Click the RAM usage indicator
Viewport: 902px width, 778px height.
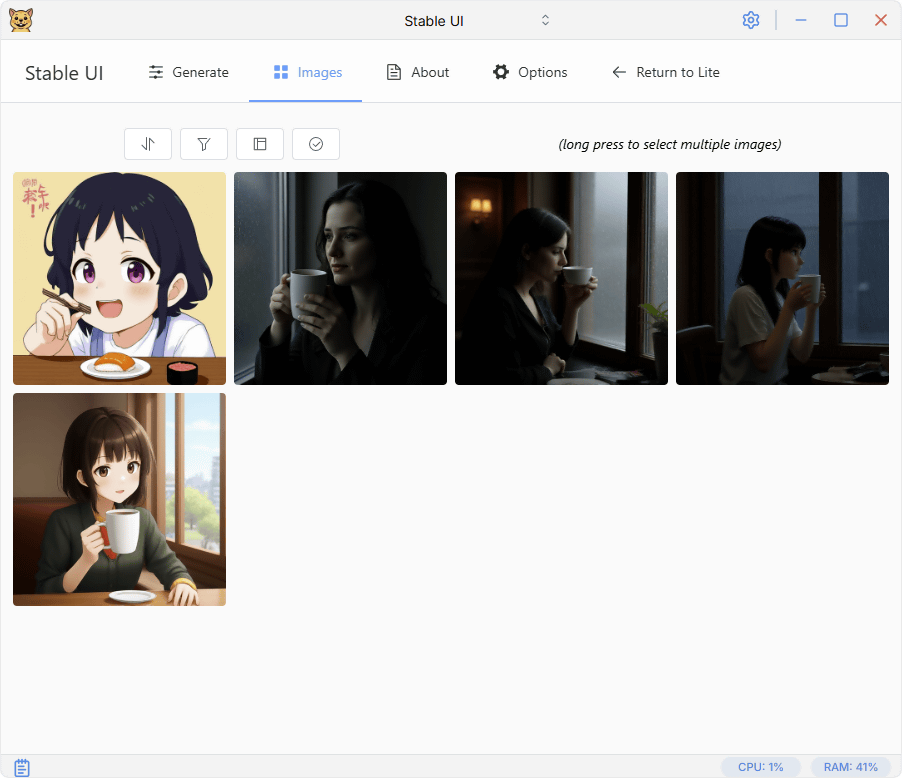850,767
